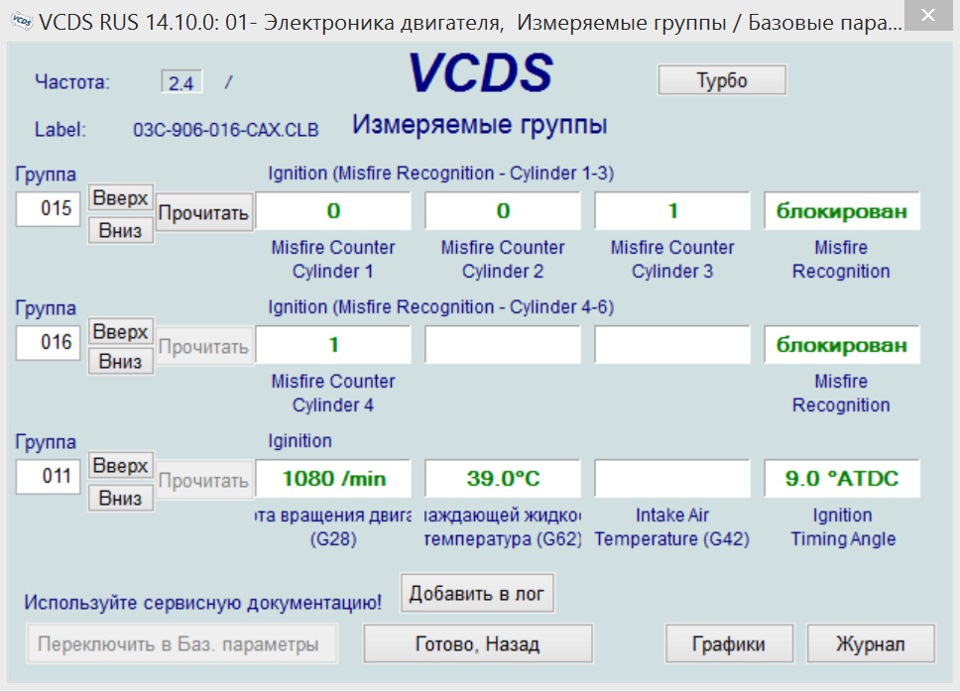Viewport: 960px width, 692px height.
Task: Click Вниз for group 015
Action: (x=121, y=230)
